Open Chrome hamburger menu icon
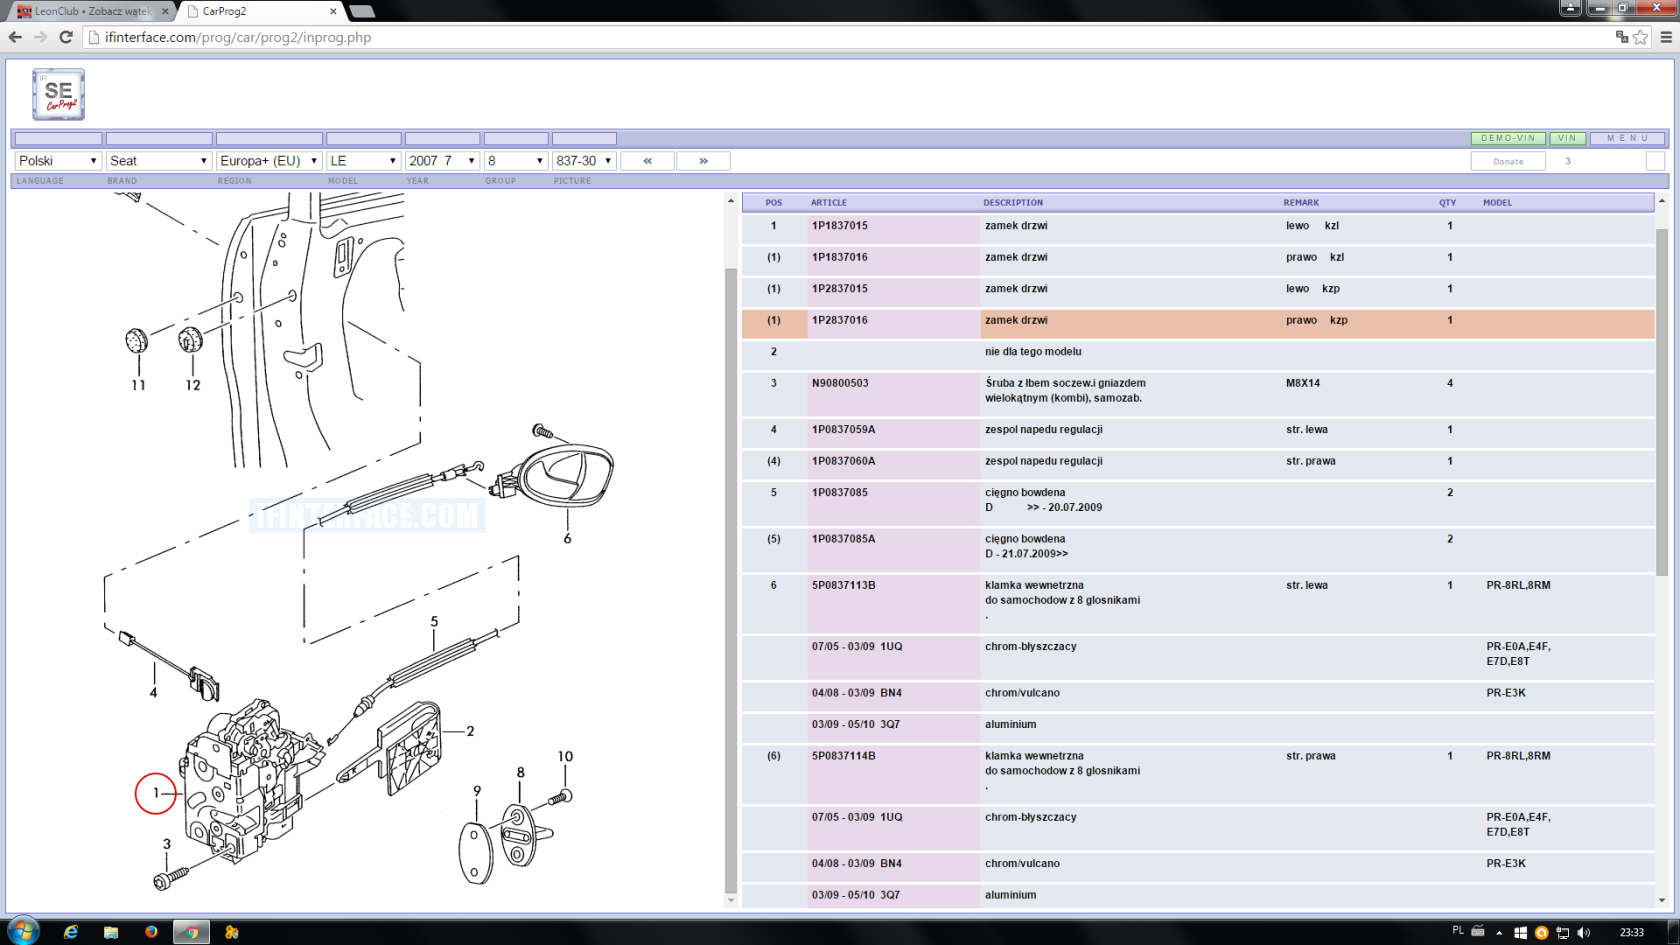Screen dimensions: 1680x945 pos(1666,37)
